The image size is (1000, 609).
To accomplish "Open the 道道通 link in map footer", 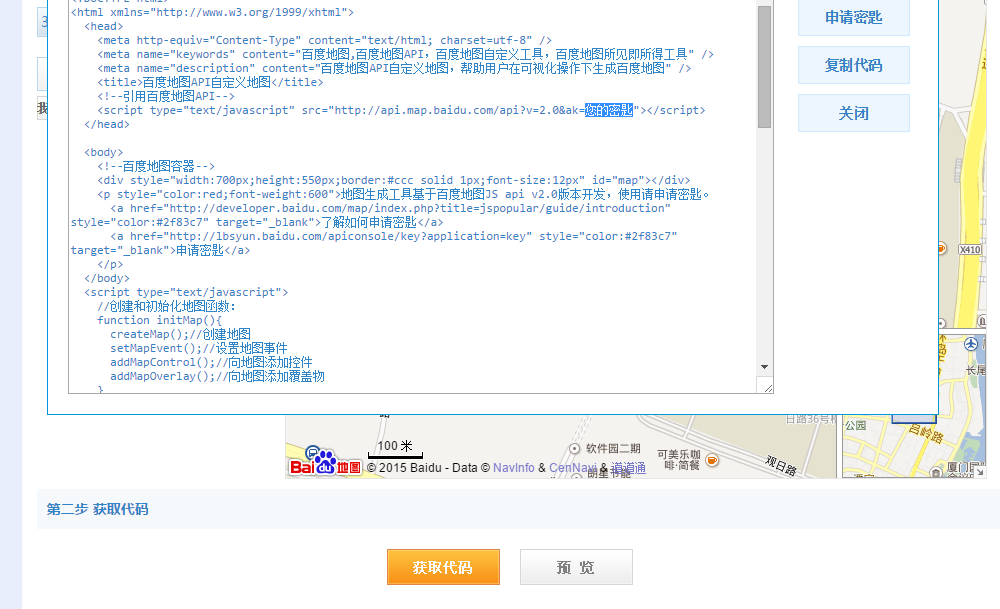I will [629, 467].
